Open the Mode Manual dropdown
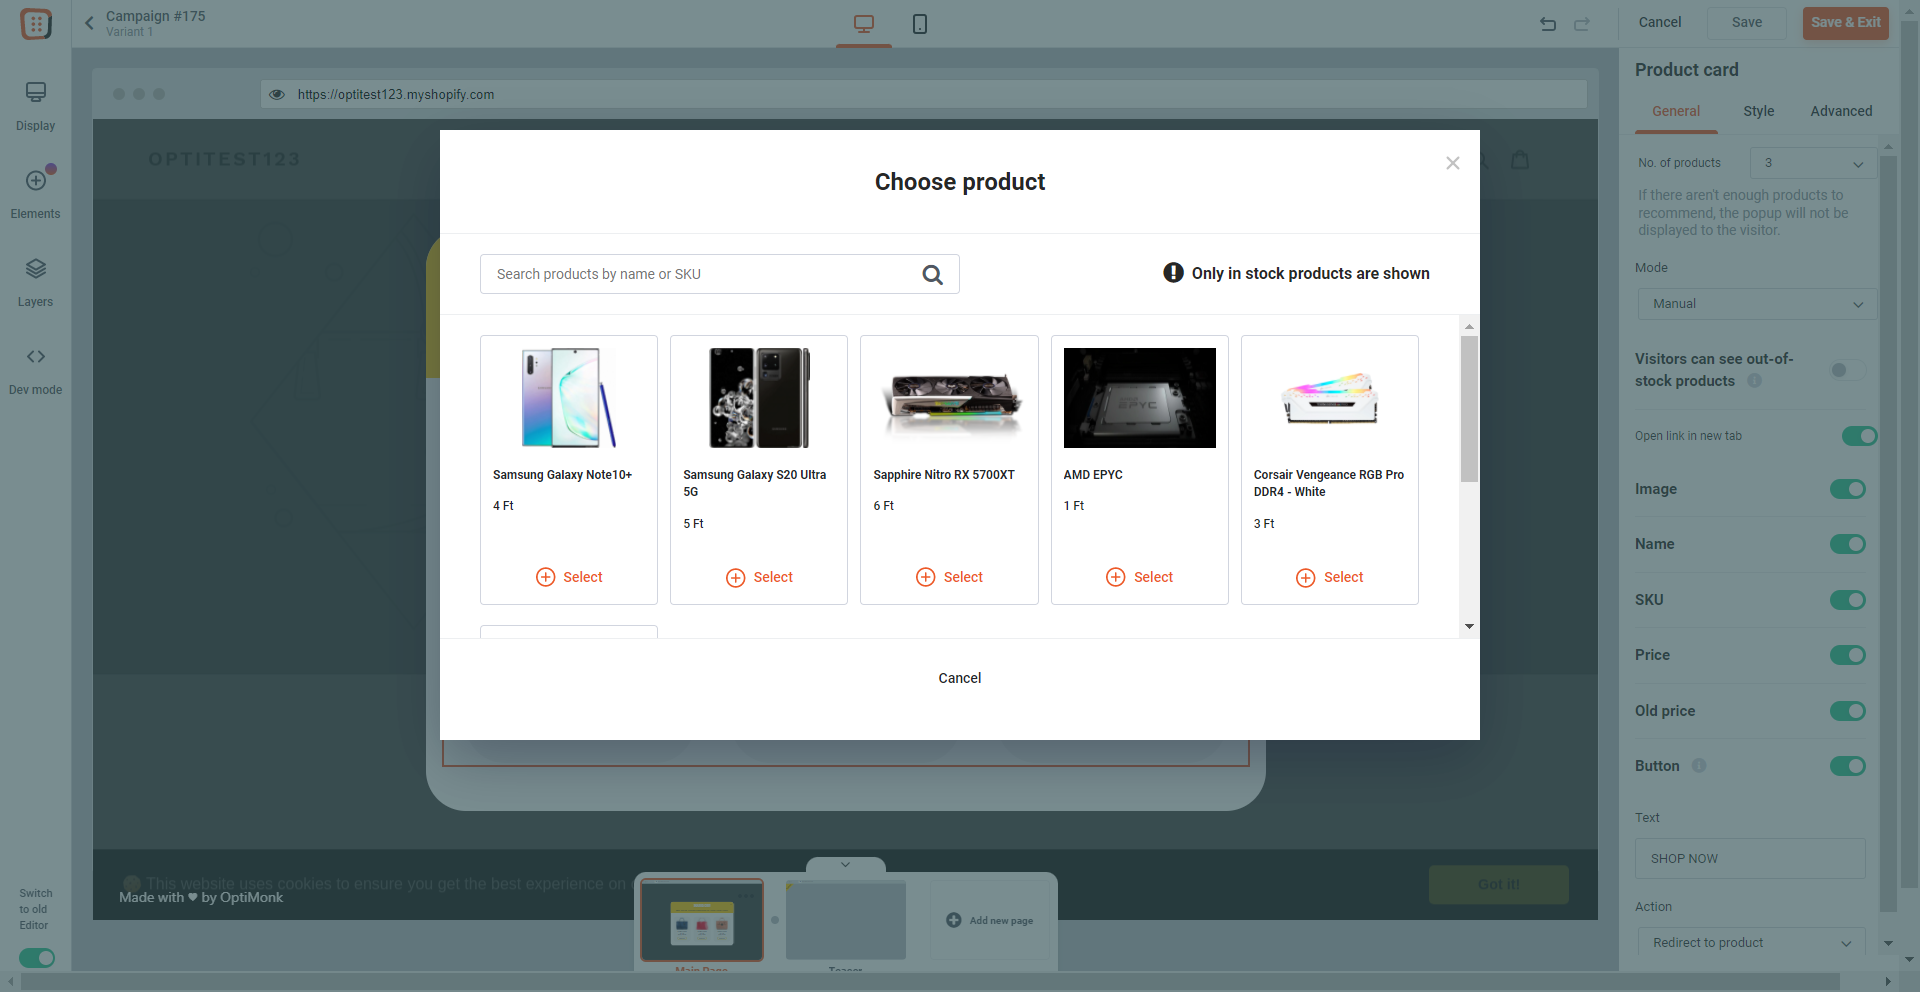Viewport: 1920px width, 992px height. (x=1757, y=304)
